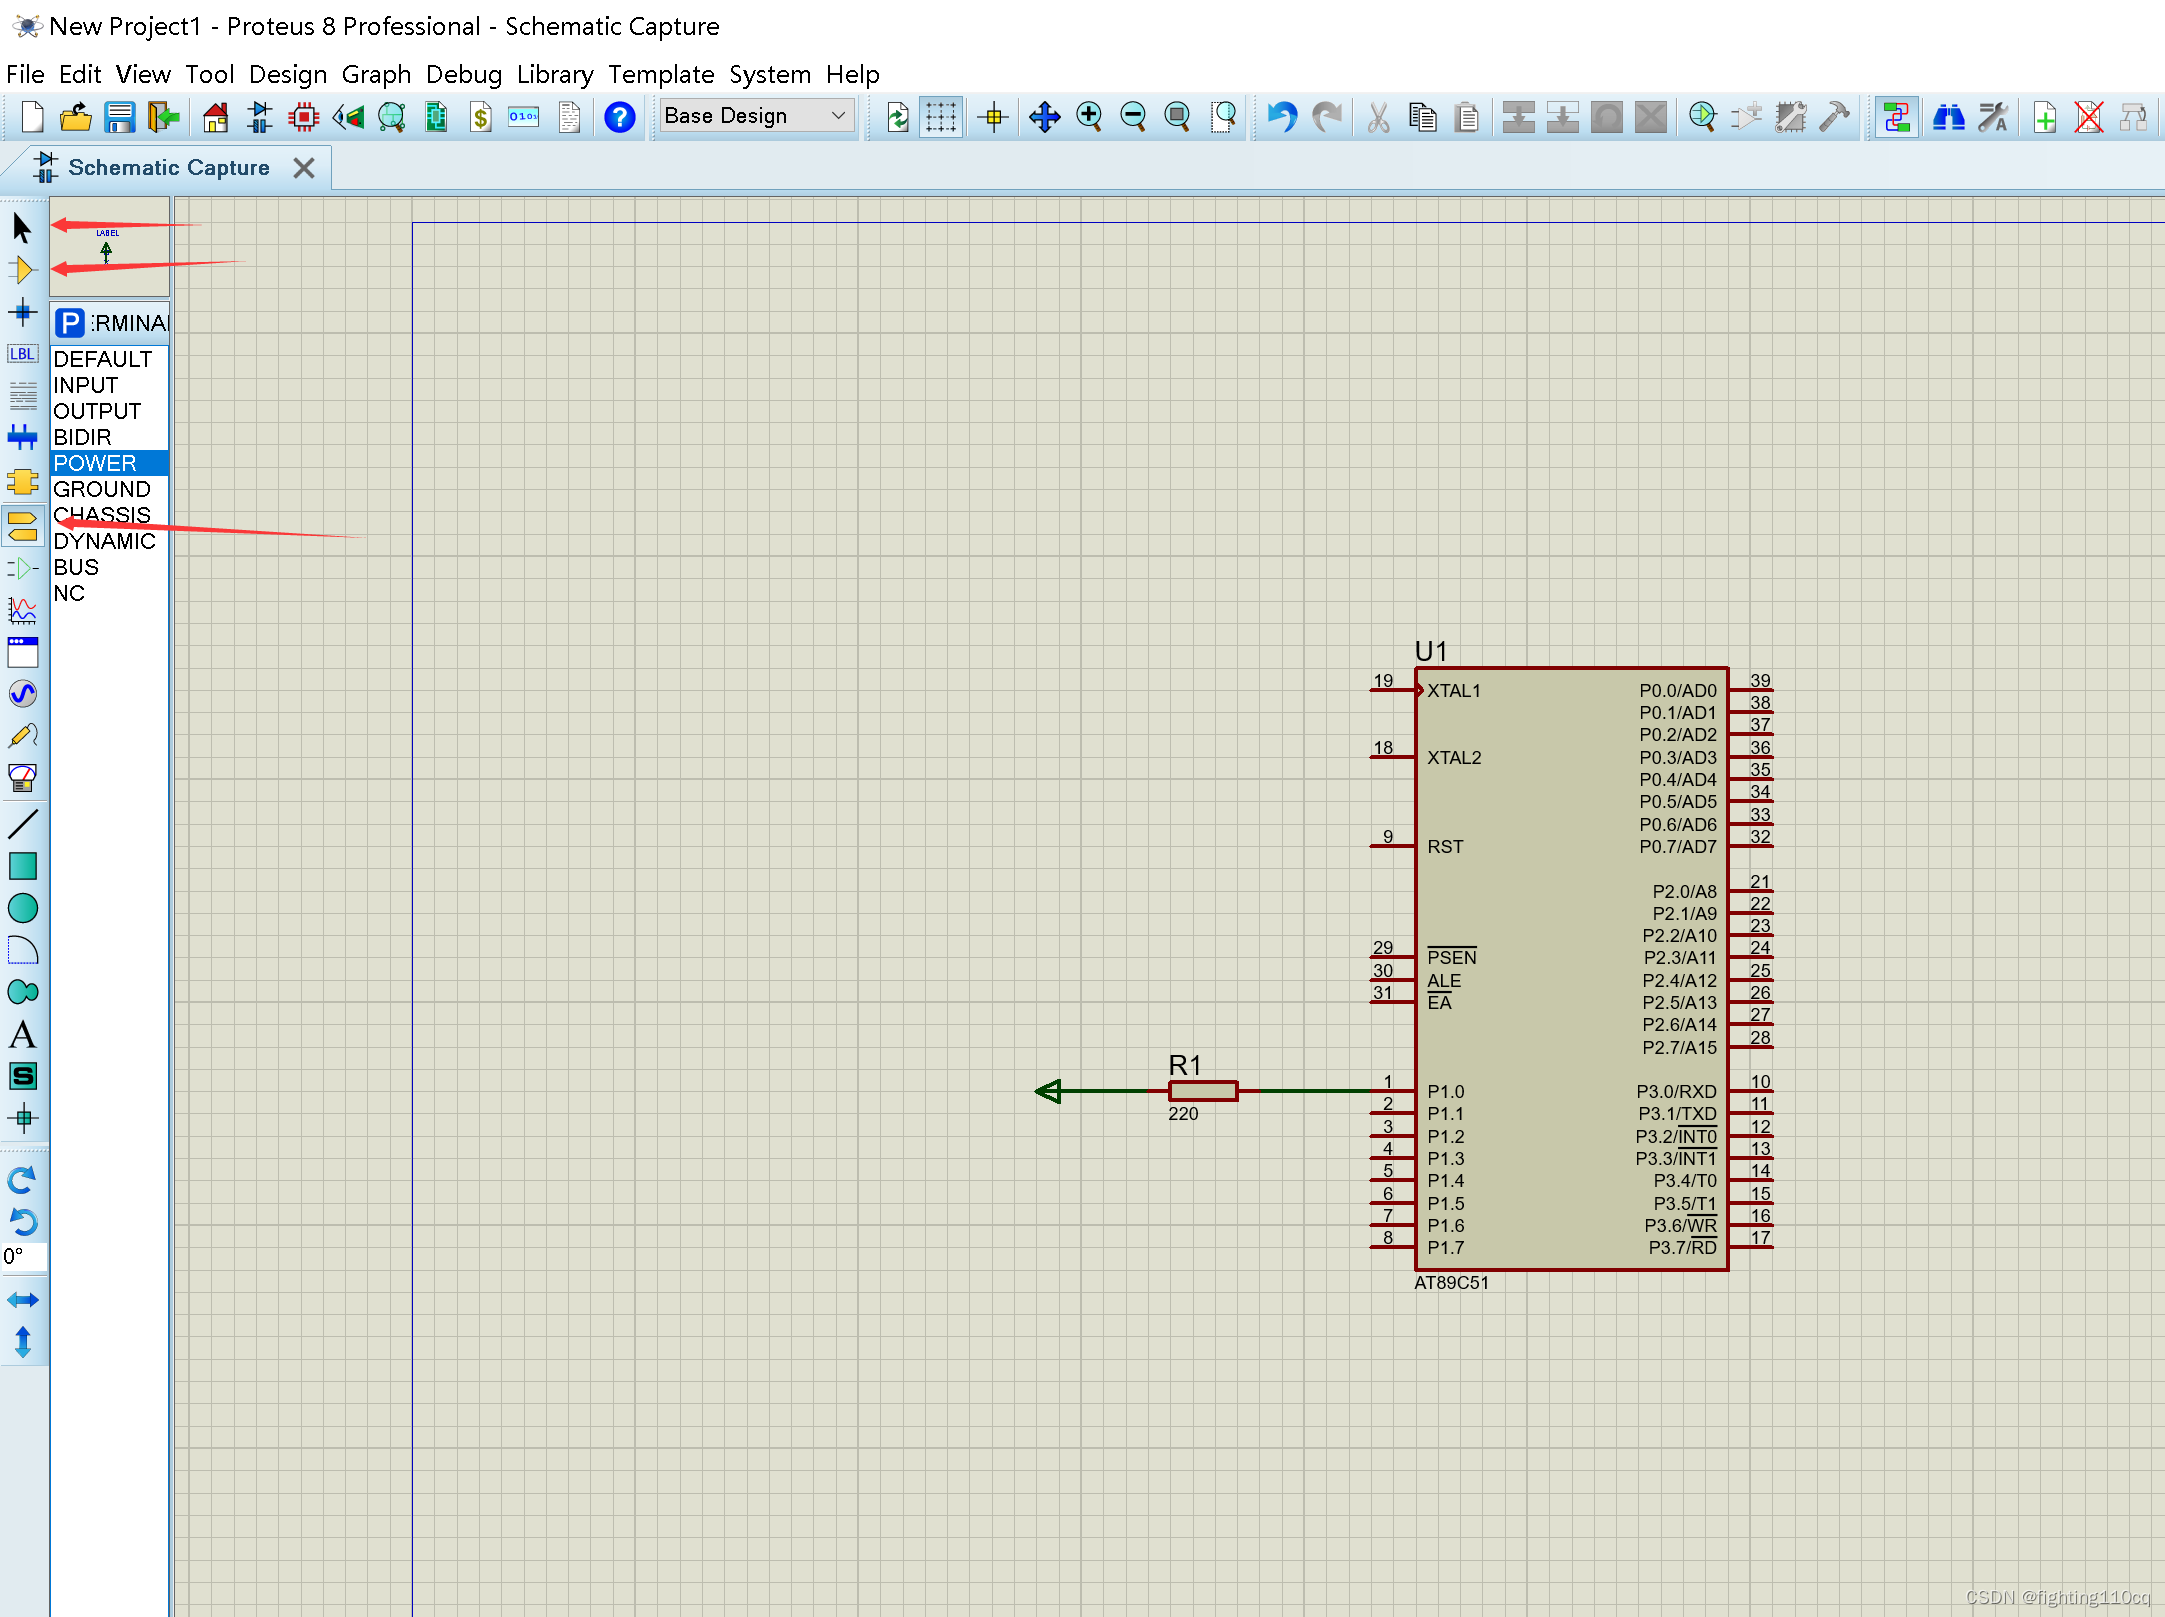The image size is (2165, 1617).
Task: Toggle the grid display button
Action: click(941, 117)
